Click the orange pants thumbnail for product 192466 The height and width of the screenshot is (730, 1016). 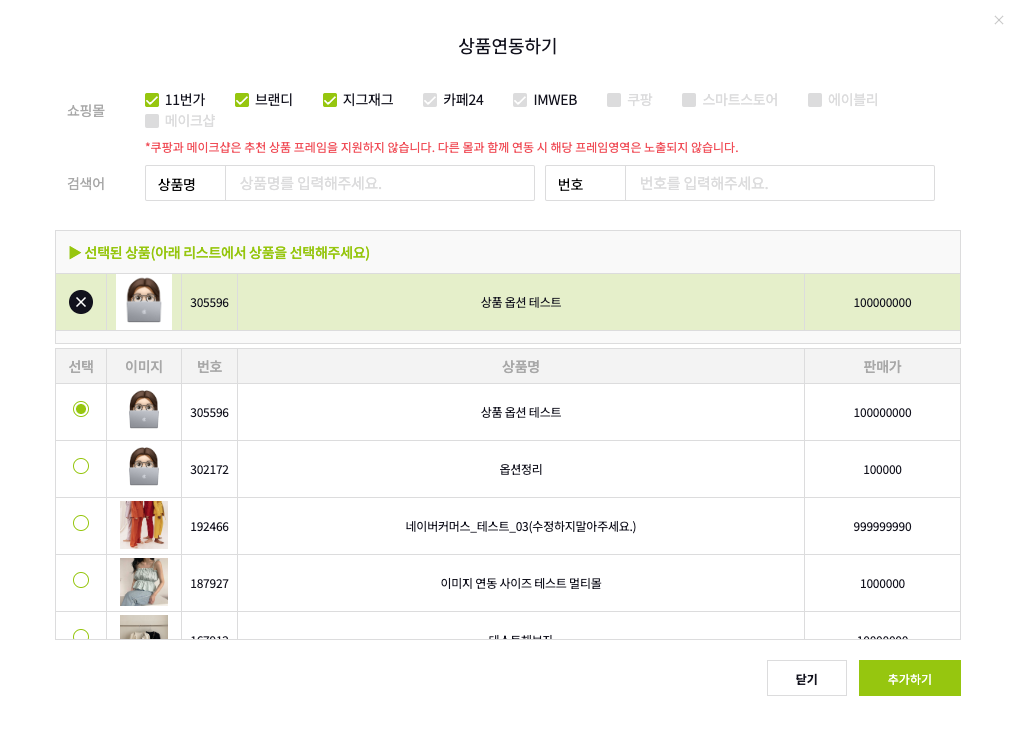tap(144, 526)
